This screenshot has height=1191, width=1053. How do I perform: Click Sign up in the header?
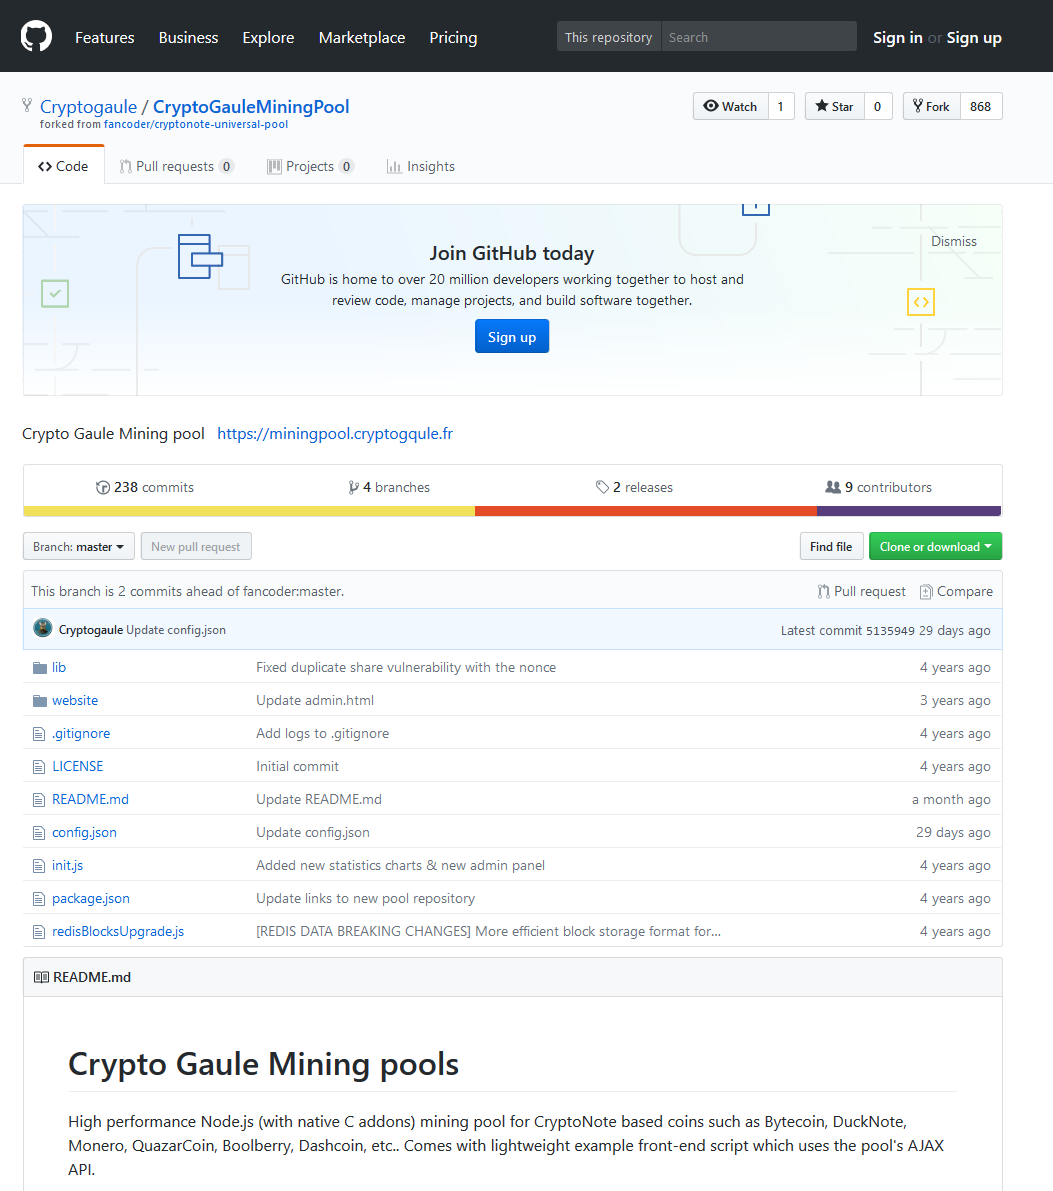pyautogui.click(x=974, y=37)
